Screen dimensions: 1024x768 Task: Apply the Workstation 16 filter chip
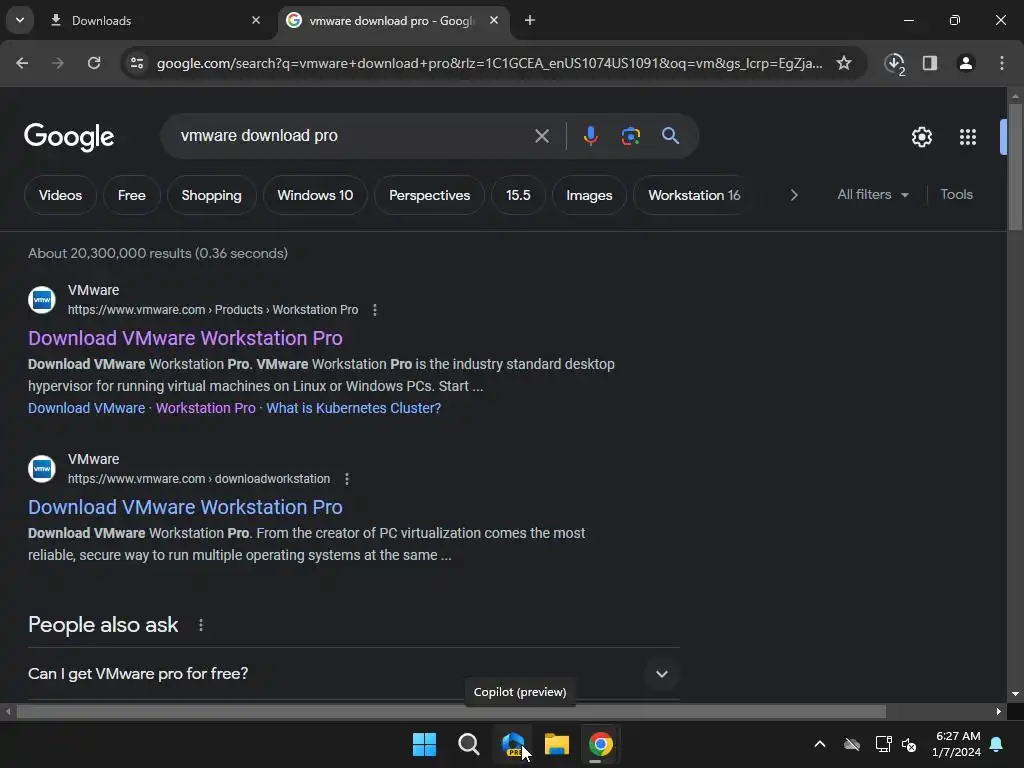(x=694, y=195)
